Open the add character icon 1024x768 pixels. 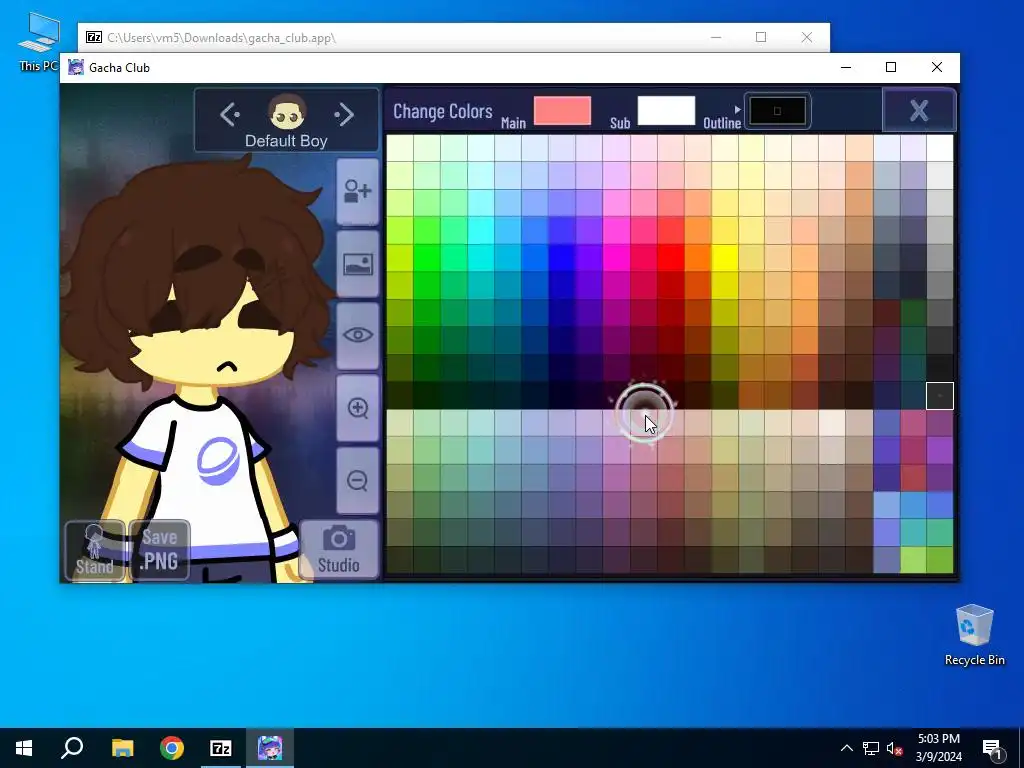358,192
